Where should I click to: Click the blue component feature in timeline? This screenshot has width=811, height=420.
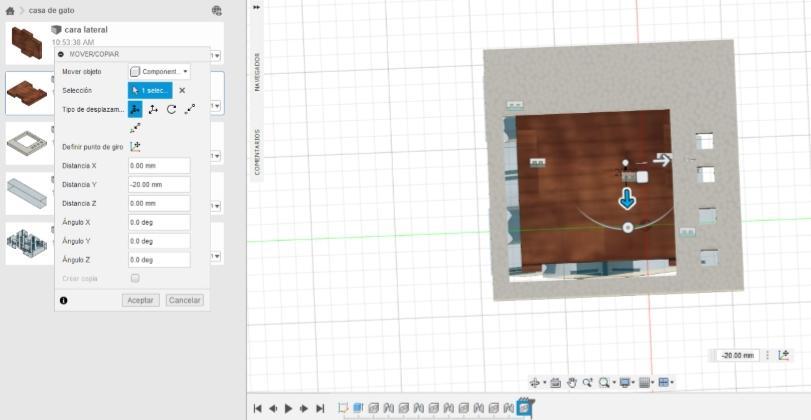(x=357, y=409)
